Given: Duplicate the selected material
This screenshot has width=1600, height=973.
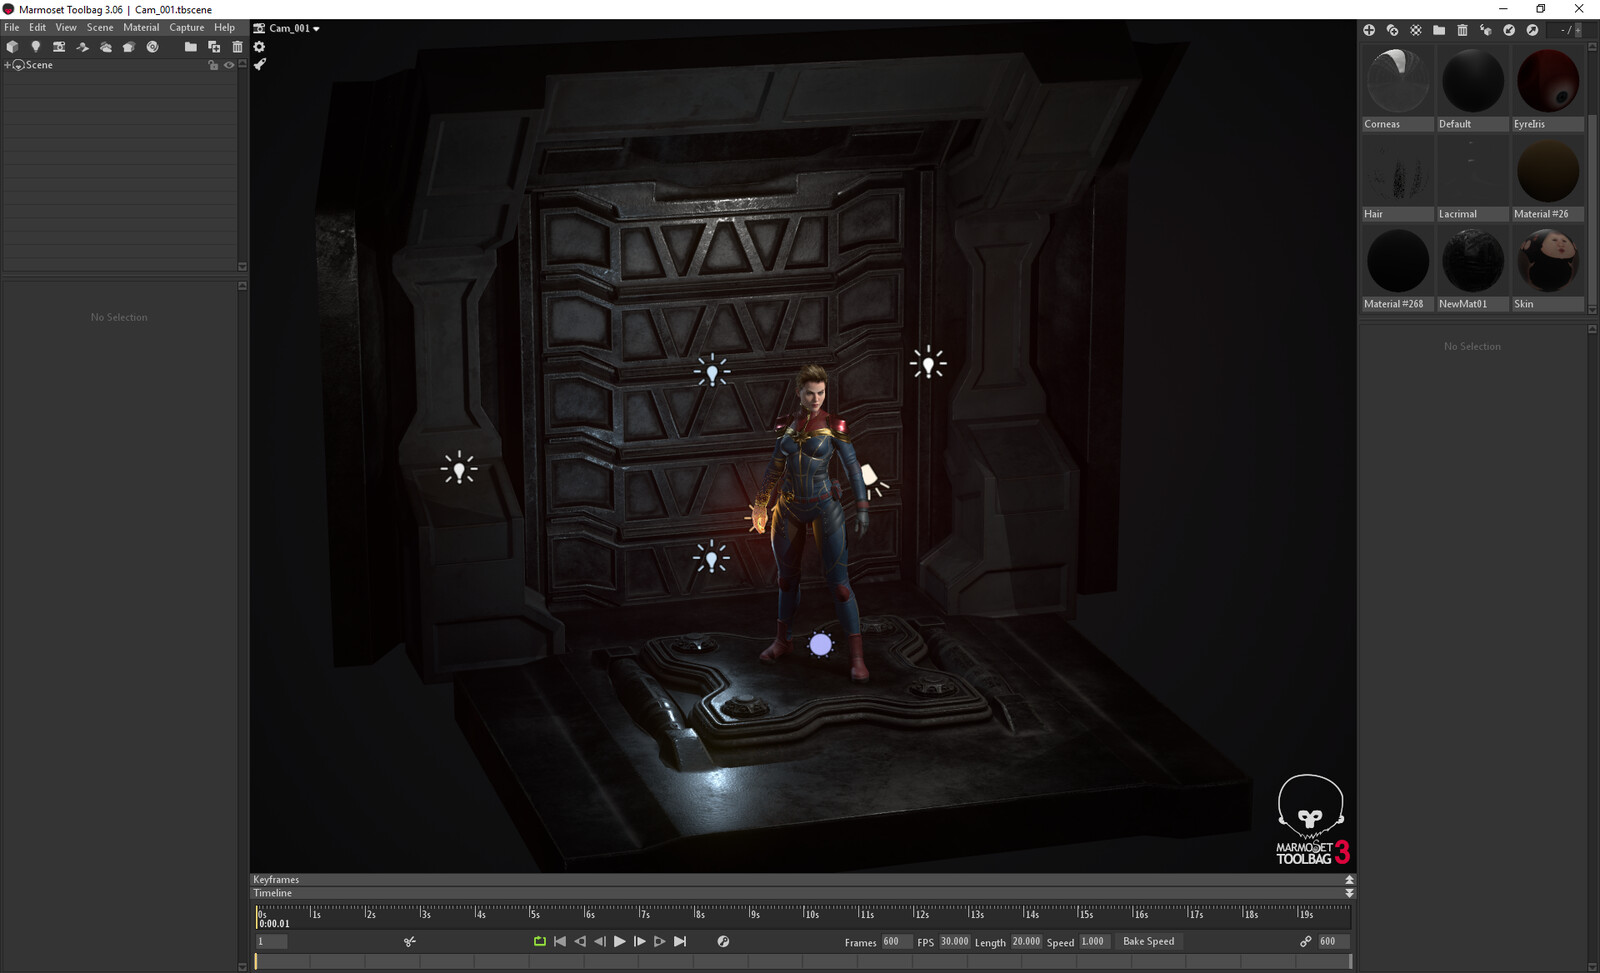Looking at the screenshot, I should 1392,30.
